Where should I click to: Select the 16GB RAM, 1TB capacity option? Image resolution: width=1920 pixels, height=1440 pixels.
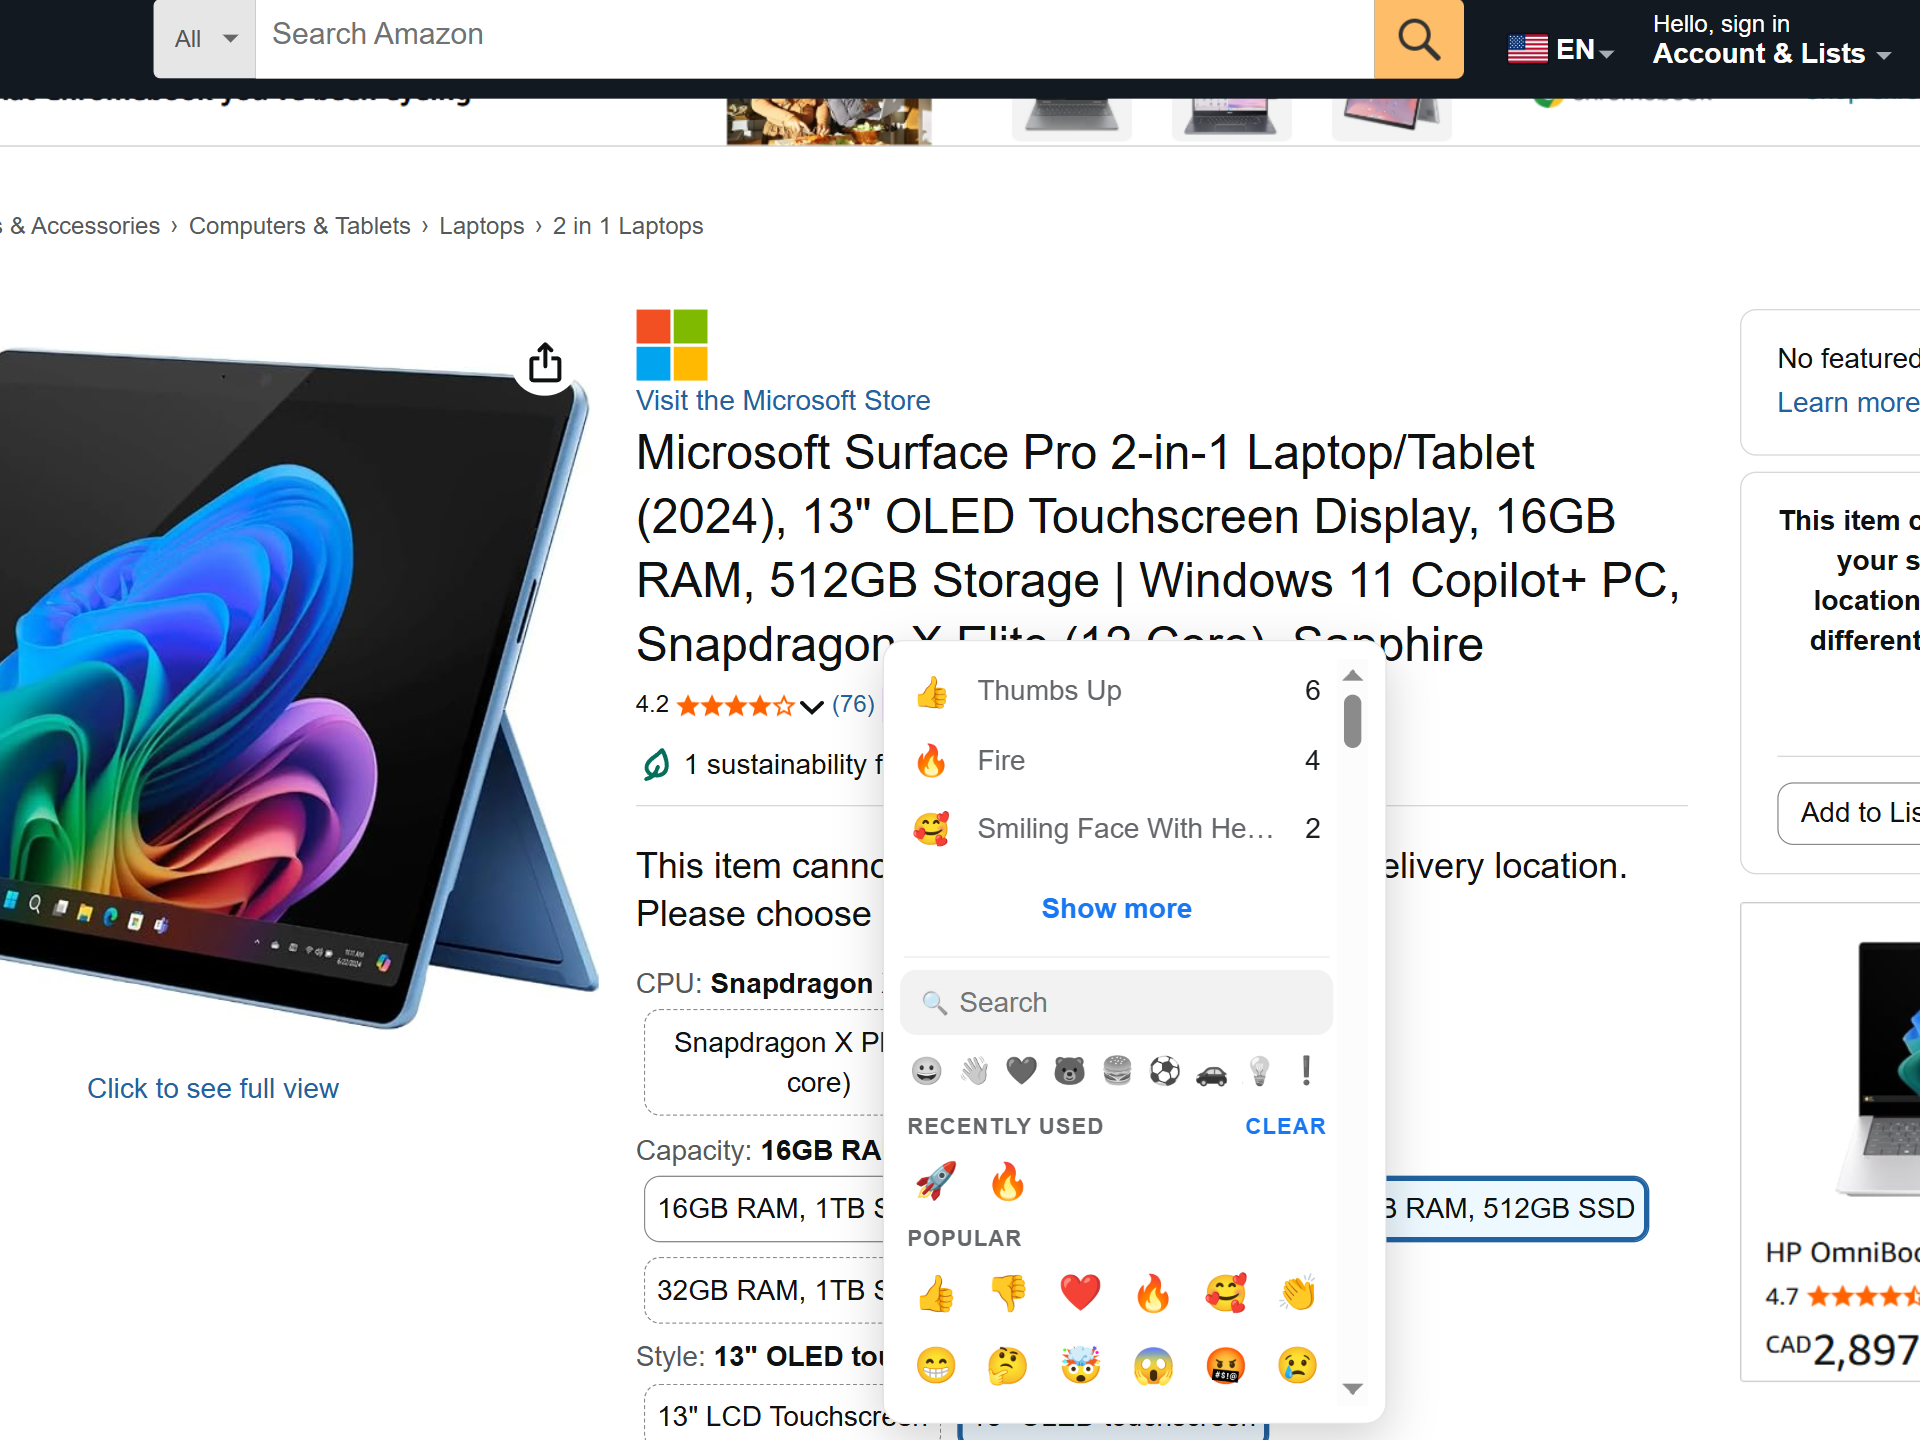(766, 1209)
